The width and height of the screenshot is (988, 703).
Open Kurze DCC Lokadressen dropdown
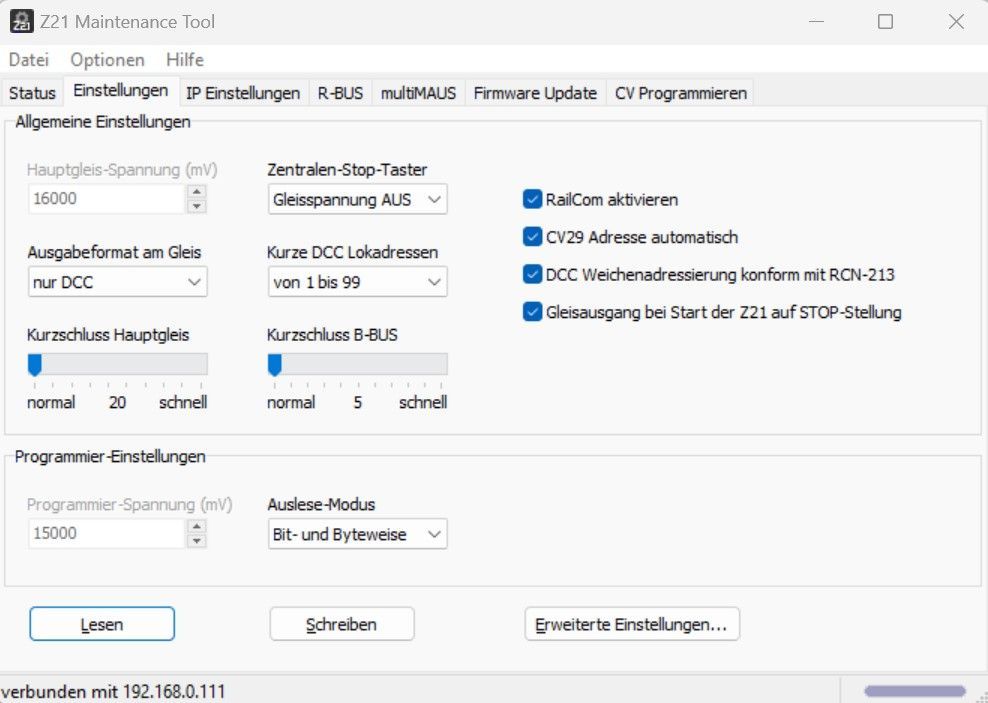point(357,282)
